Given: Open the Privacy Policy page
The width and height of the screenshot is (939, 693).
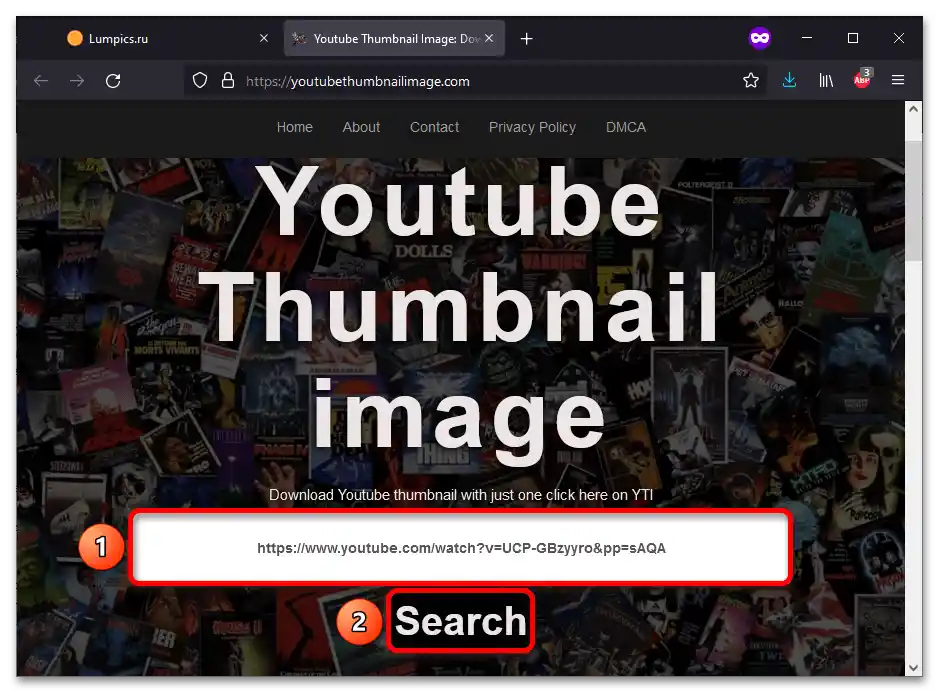Looking at the screenshot, I should (532, 128).
